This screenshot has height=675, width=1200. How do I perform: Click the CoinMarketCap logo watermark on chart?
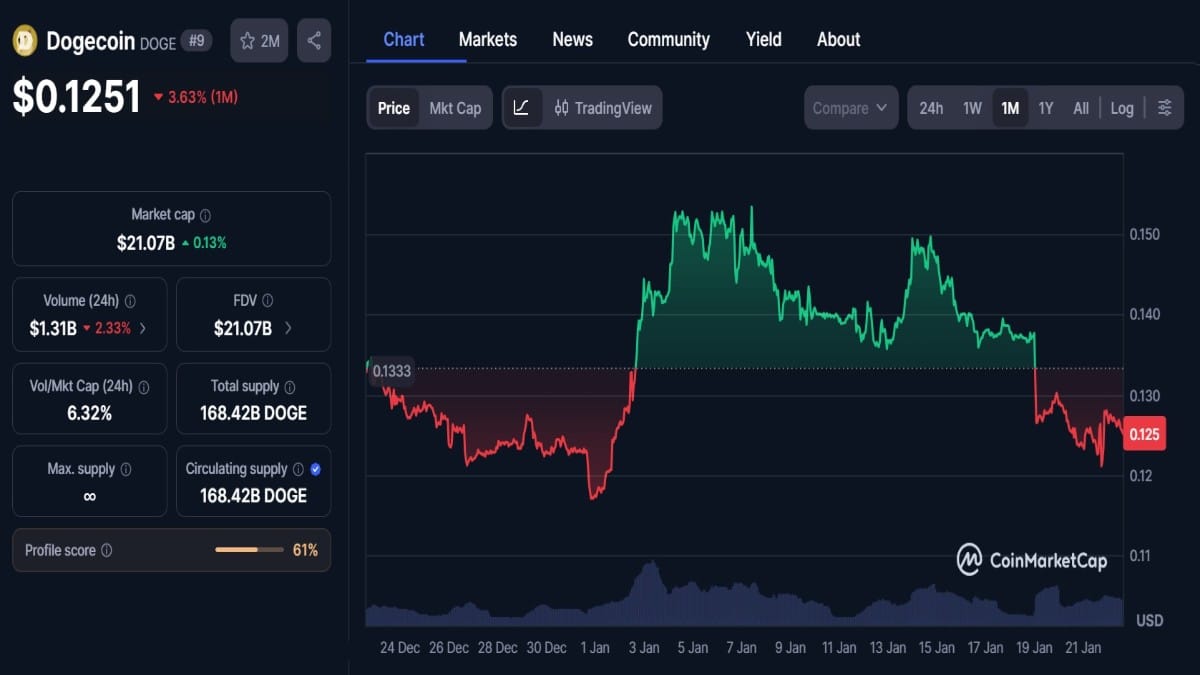point(1031,559)
